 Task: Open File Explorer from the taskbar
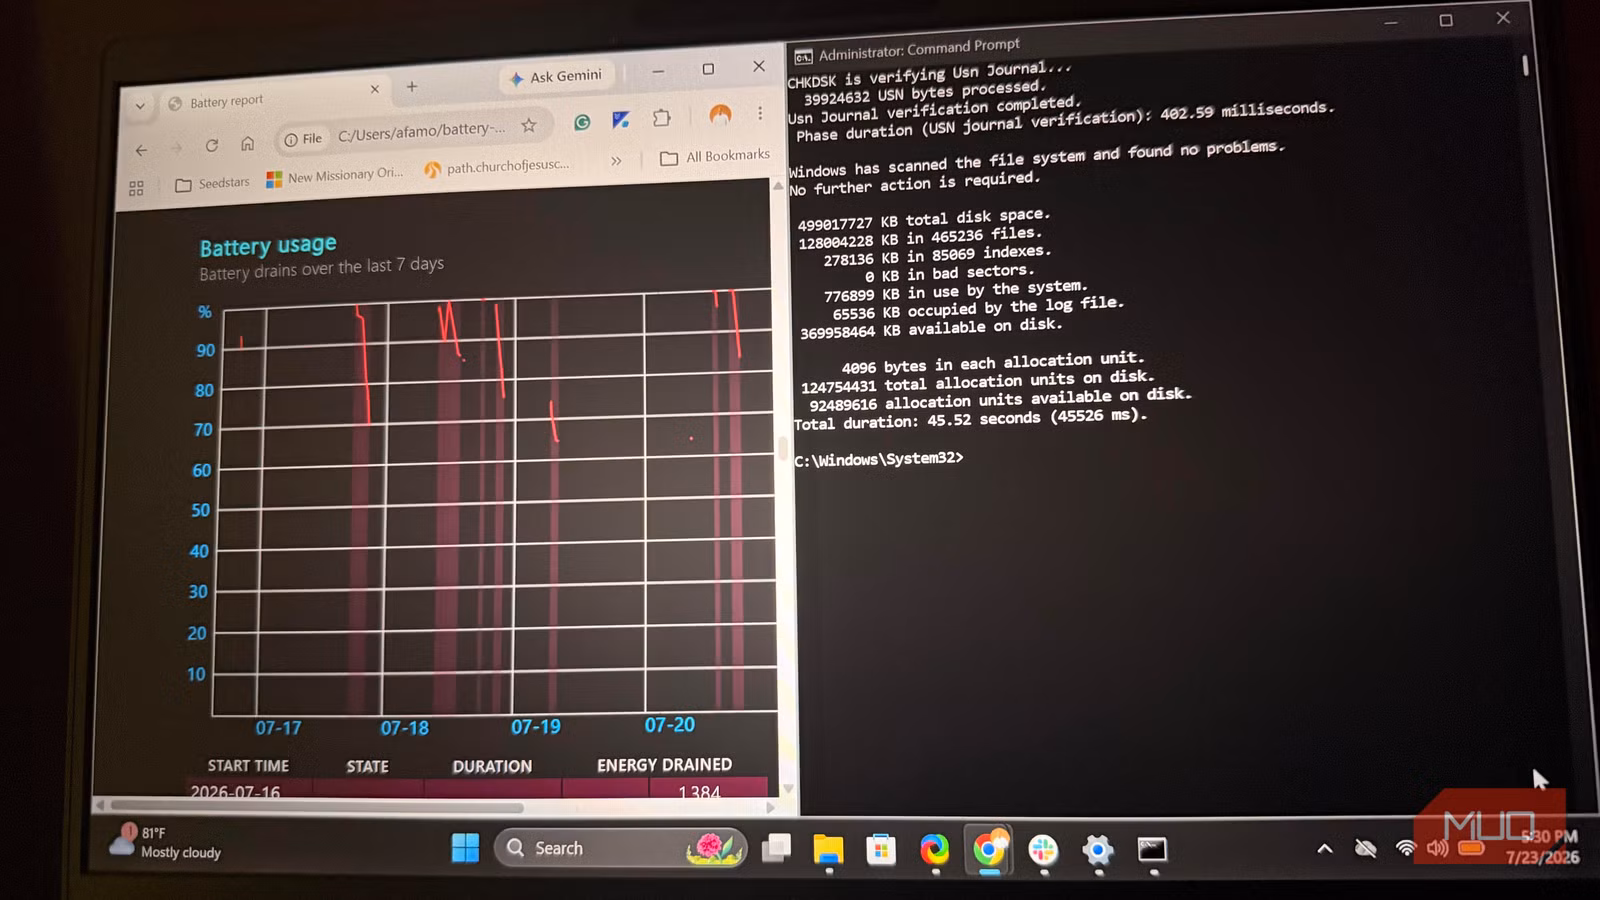(x=828, y=849)
